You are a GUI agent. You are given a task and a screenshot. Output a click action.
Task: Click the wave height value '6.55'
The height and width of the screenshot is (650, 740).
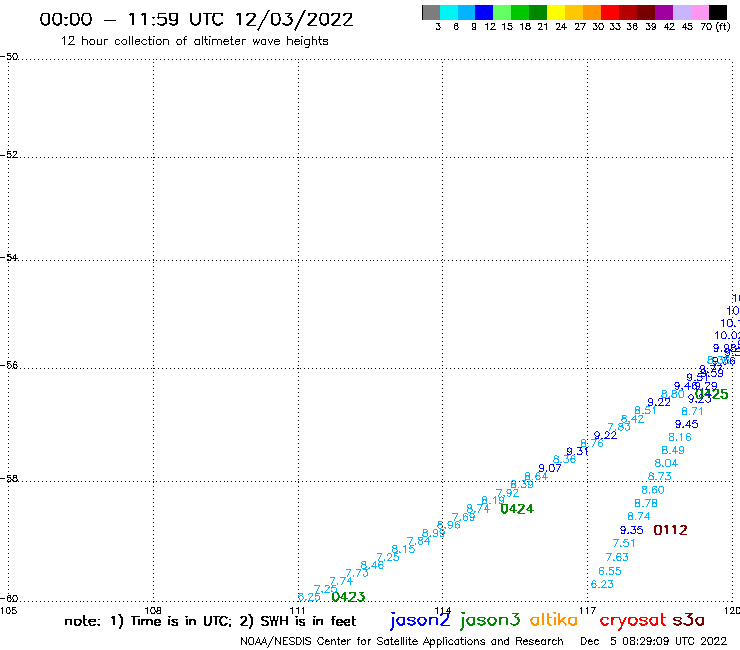(610, 571)
